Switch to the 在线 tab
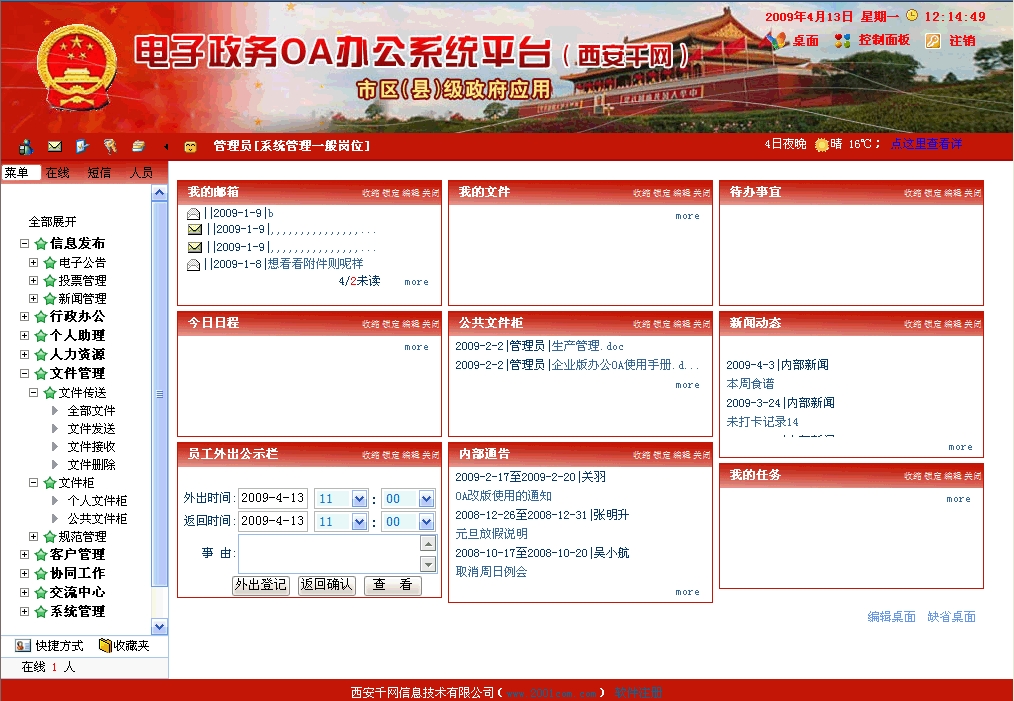 click(57, 173)
